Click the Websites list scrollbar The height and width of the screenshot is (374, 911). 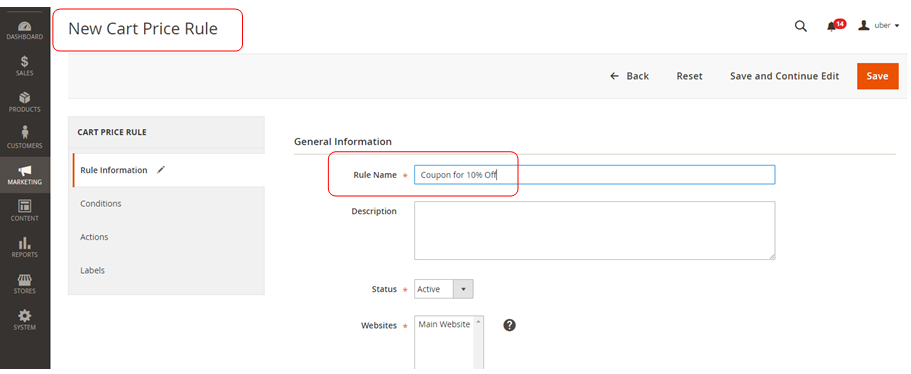479,343
